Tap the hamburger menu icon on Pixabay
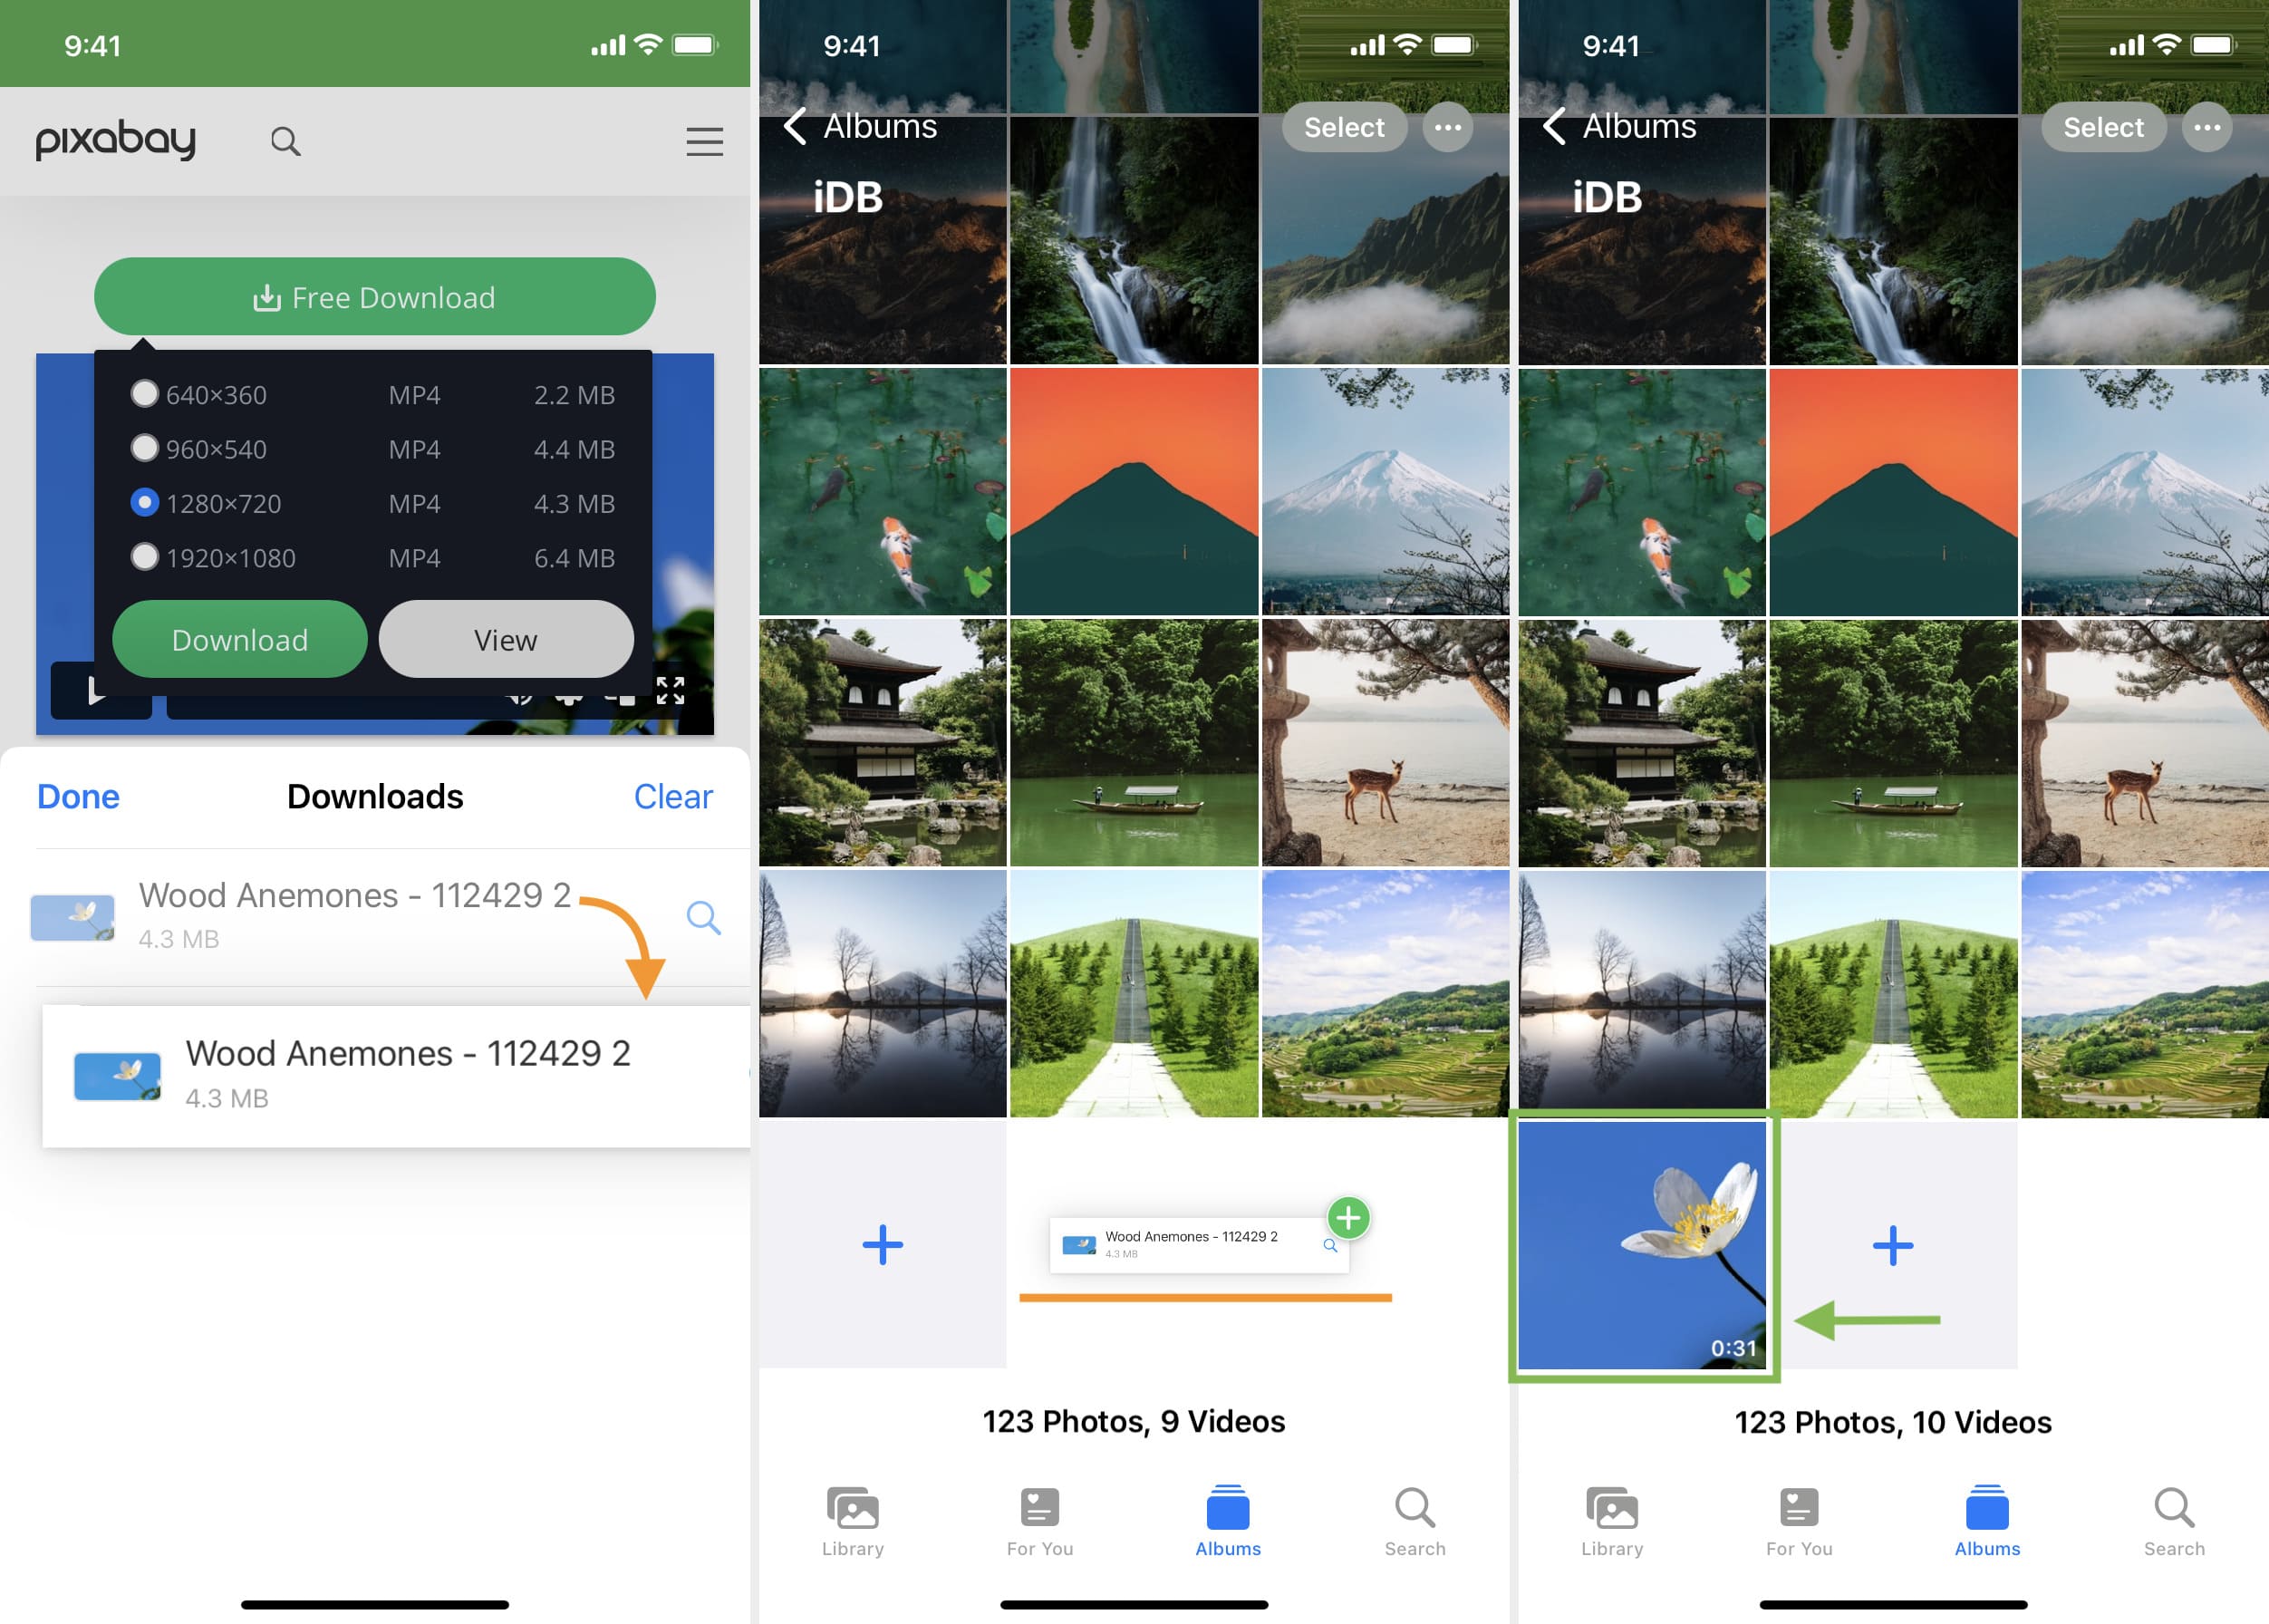The width and height of the screenshot is (2269, 1624). pos(703,140)
